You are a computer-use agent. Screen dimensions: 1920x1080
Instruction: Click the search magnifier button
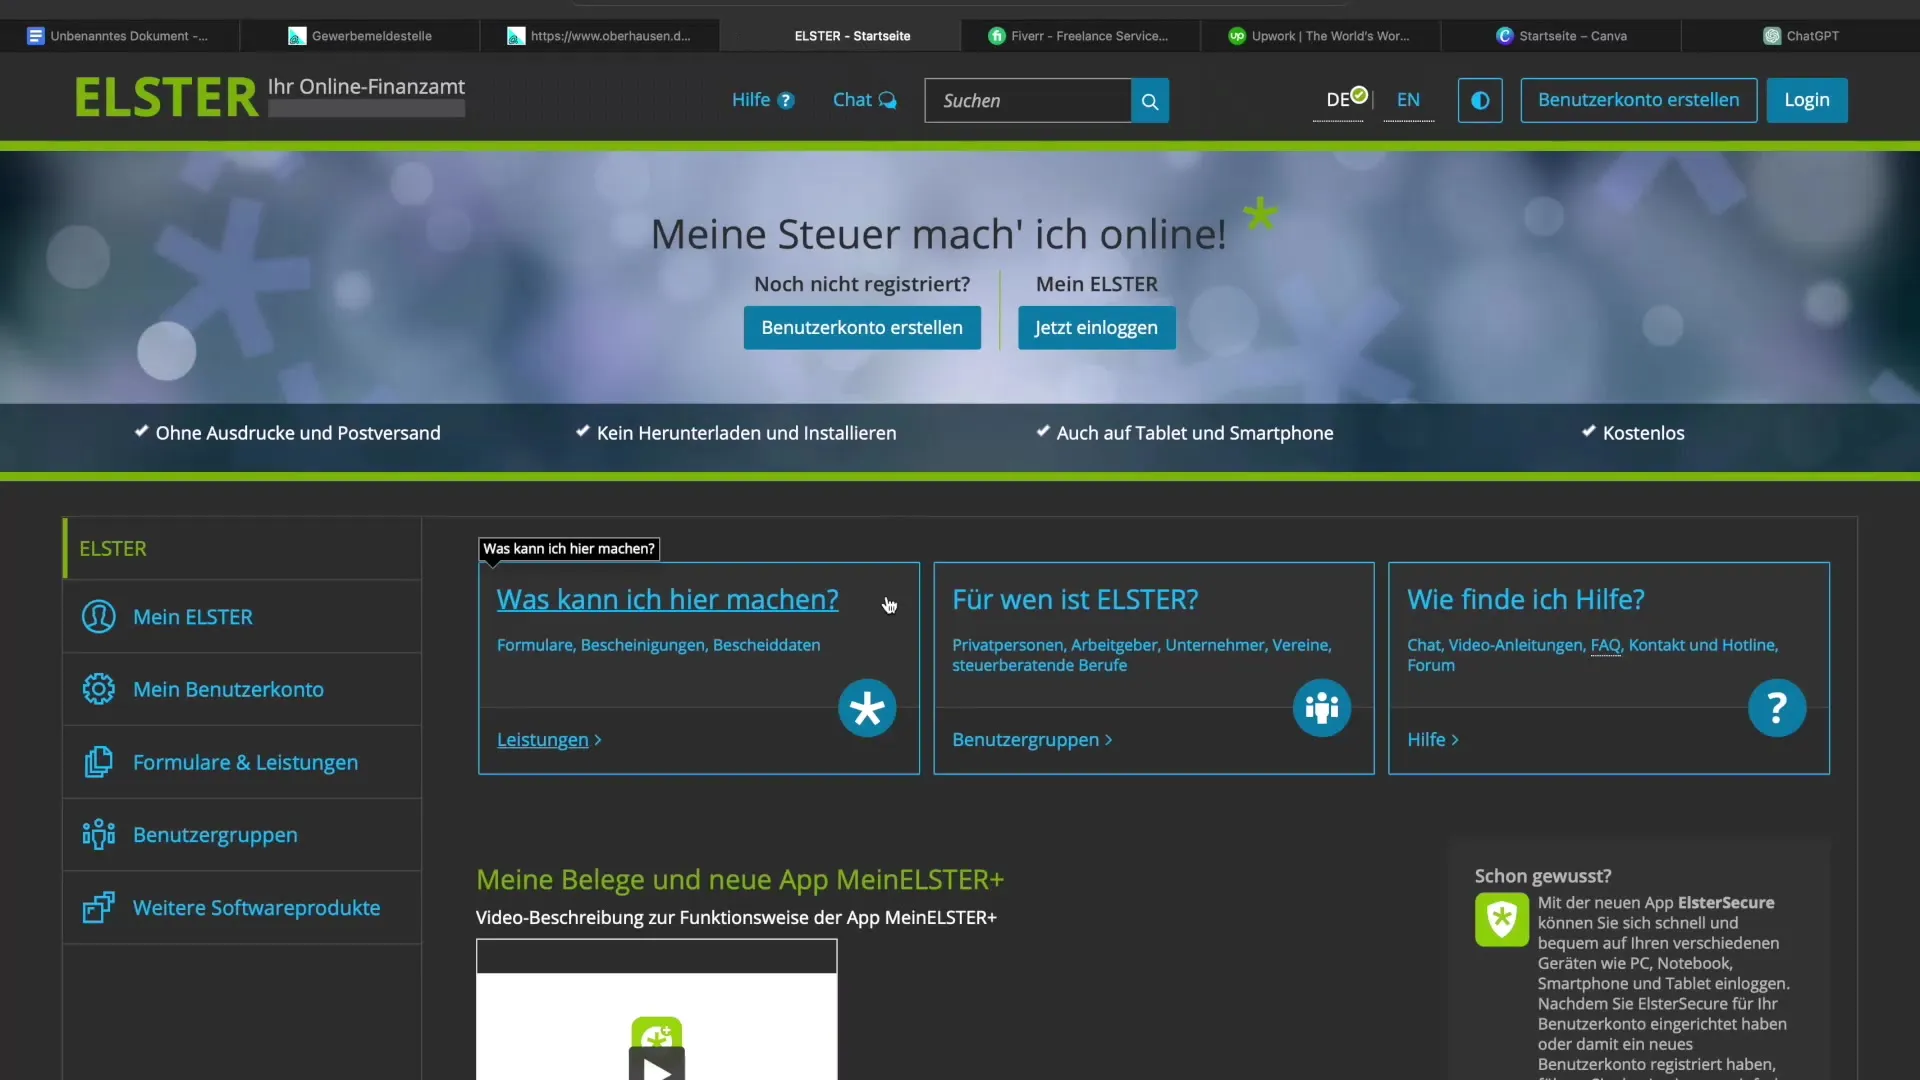click(1150, 101)
